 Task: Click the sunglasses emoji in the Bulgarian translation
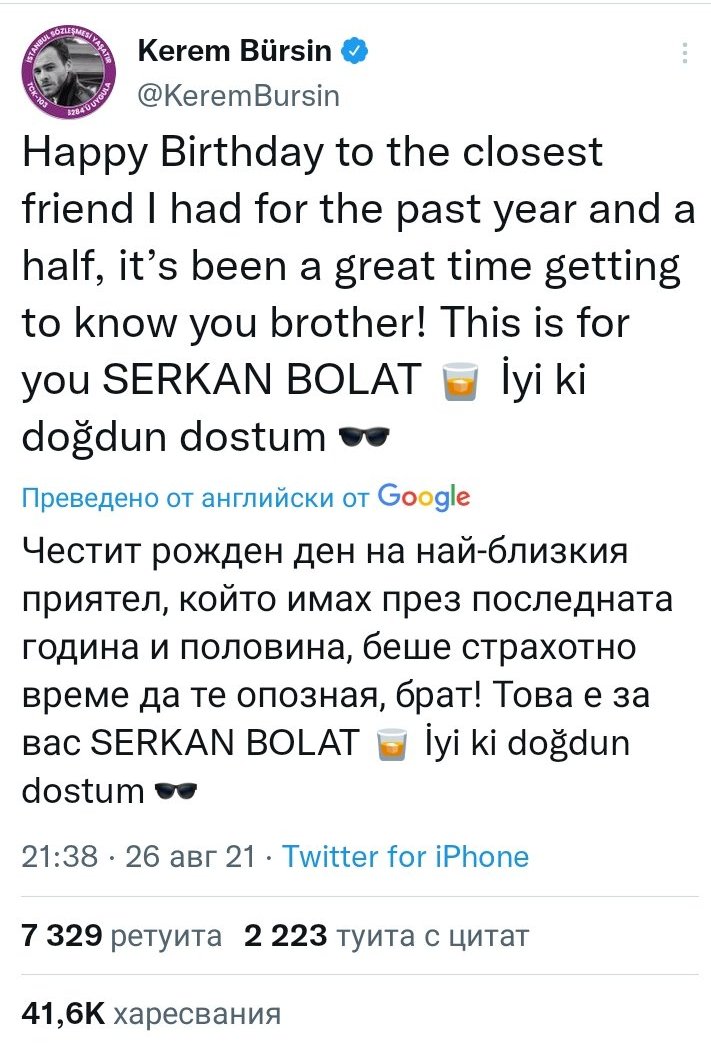click(x=178, y=793)
